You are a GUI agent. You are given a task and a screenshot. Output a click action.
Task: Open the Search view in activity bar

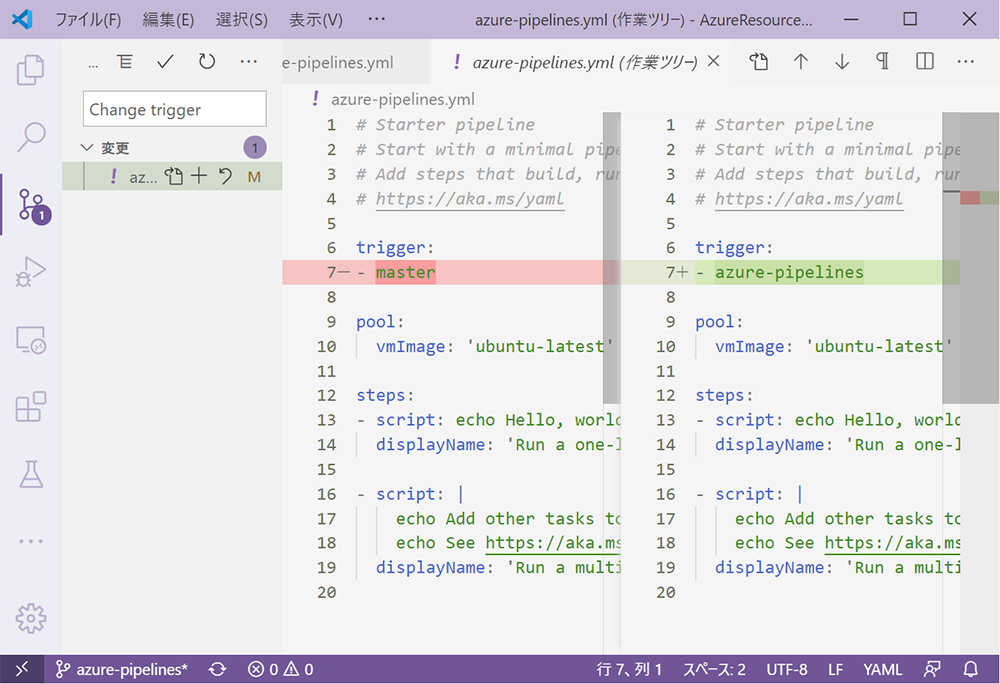pyautogui.click(x=30, y=137)
